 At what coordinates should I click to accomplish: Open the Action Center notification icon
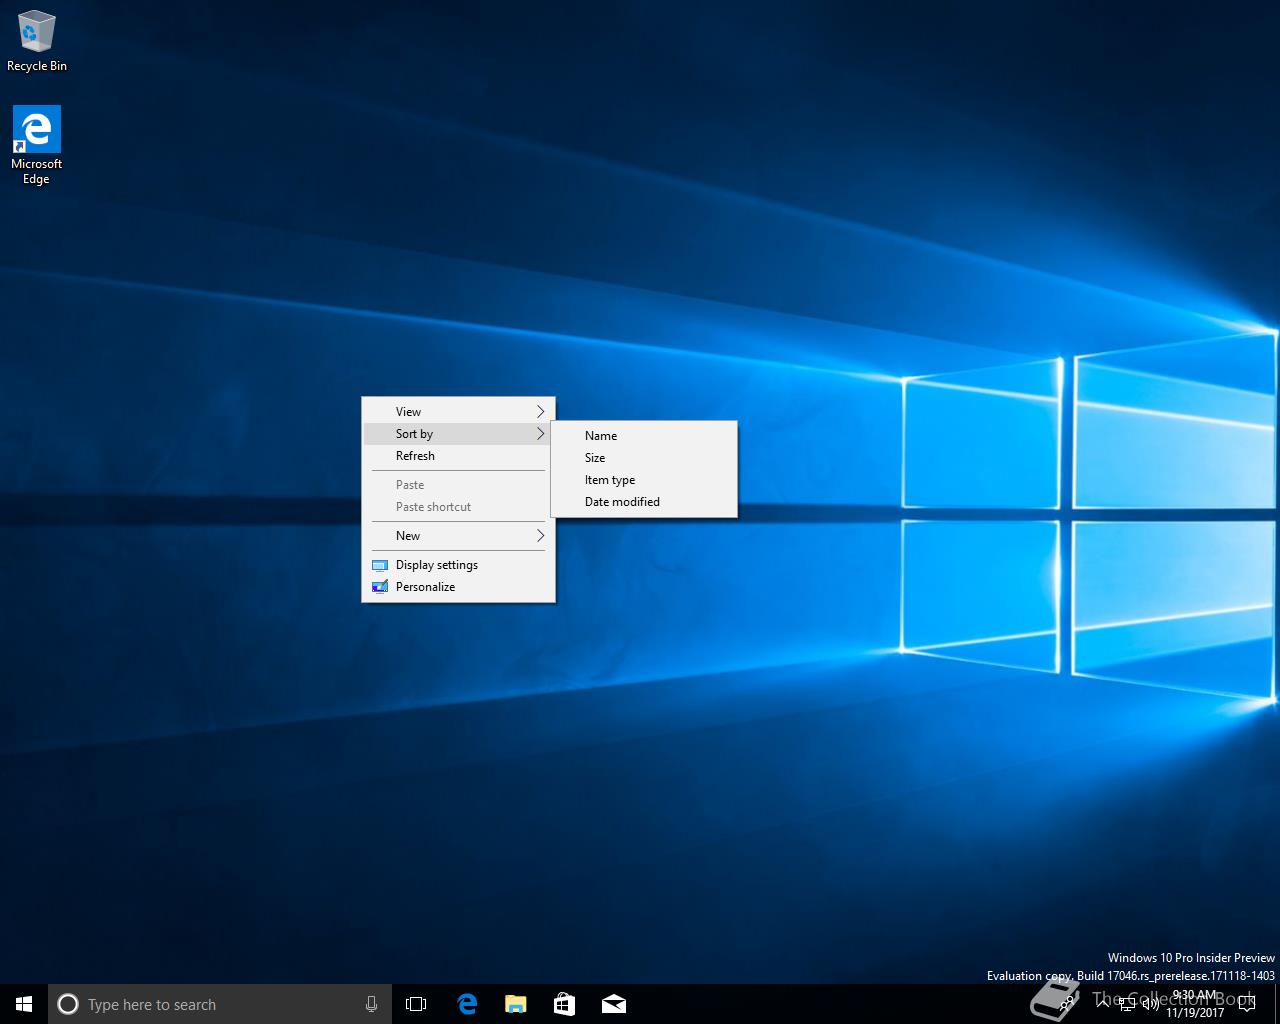(1246, 1004)
